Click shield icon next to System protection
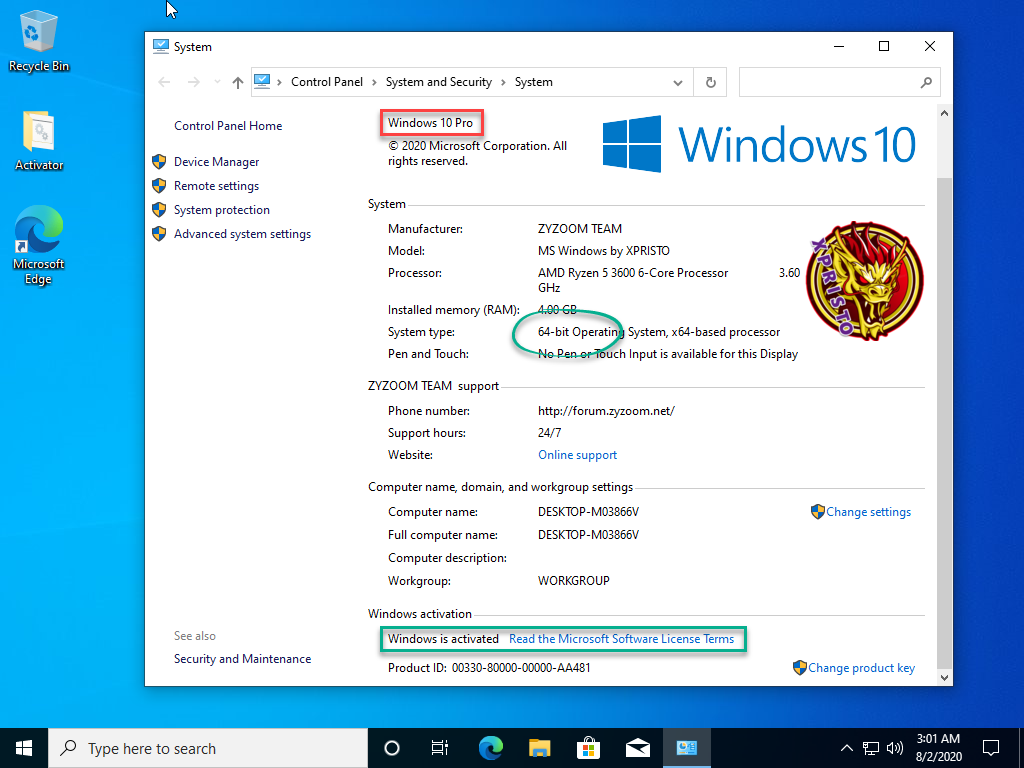 [159, 210]
